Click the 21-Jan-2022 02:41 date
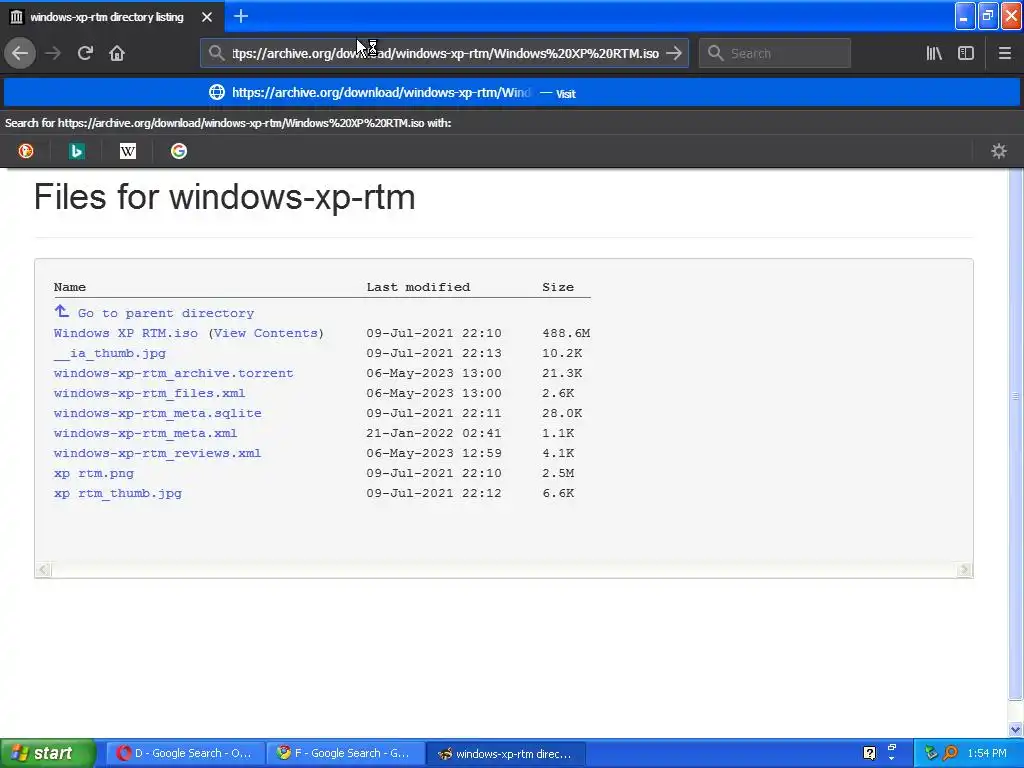The image size is (1024, 768). [434, 433]
